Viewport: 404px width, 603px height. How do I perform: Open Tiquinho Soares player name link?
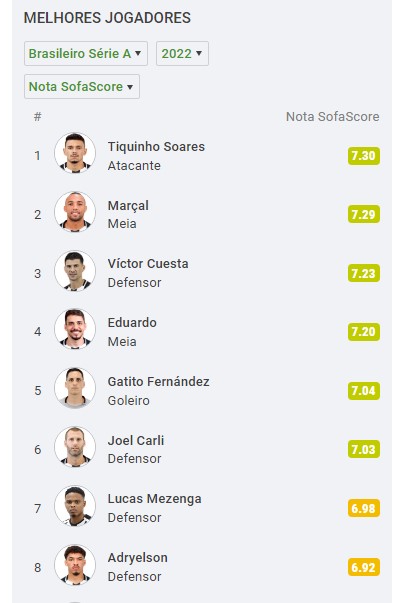coord(156,147)
